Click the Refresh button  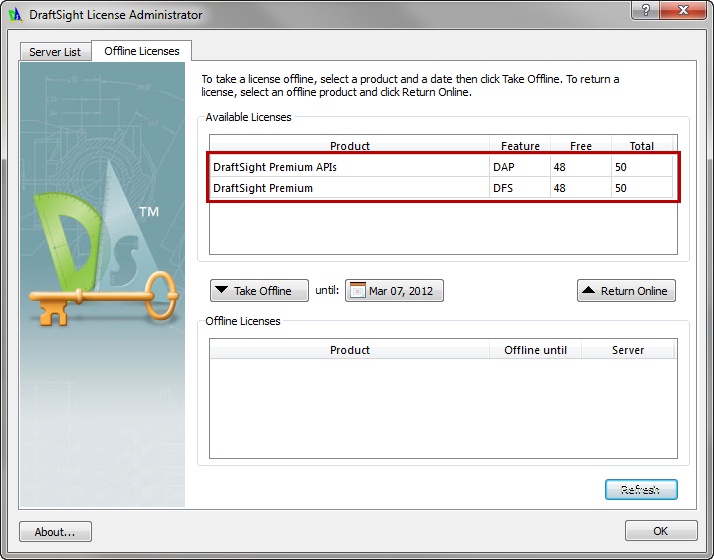tap(641, 489)
